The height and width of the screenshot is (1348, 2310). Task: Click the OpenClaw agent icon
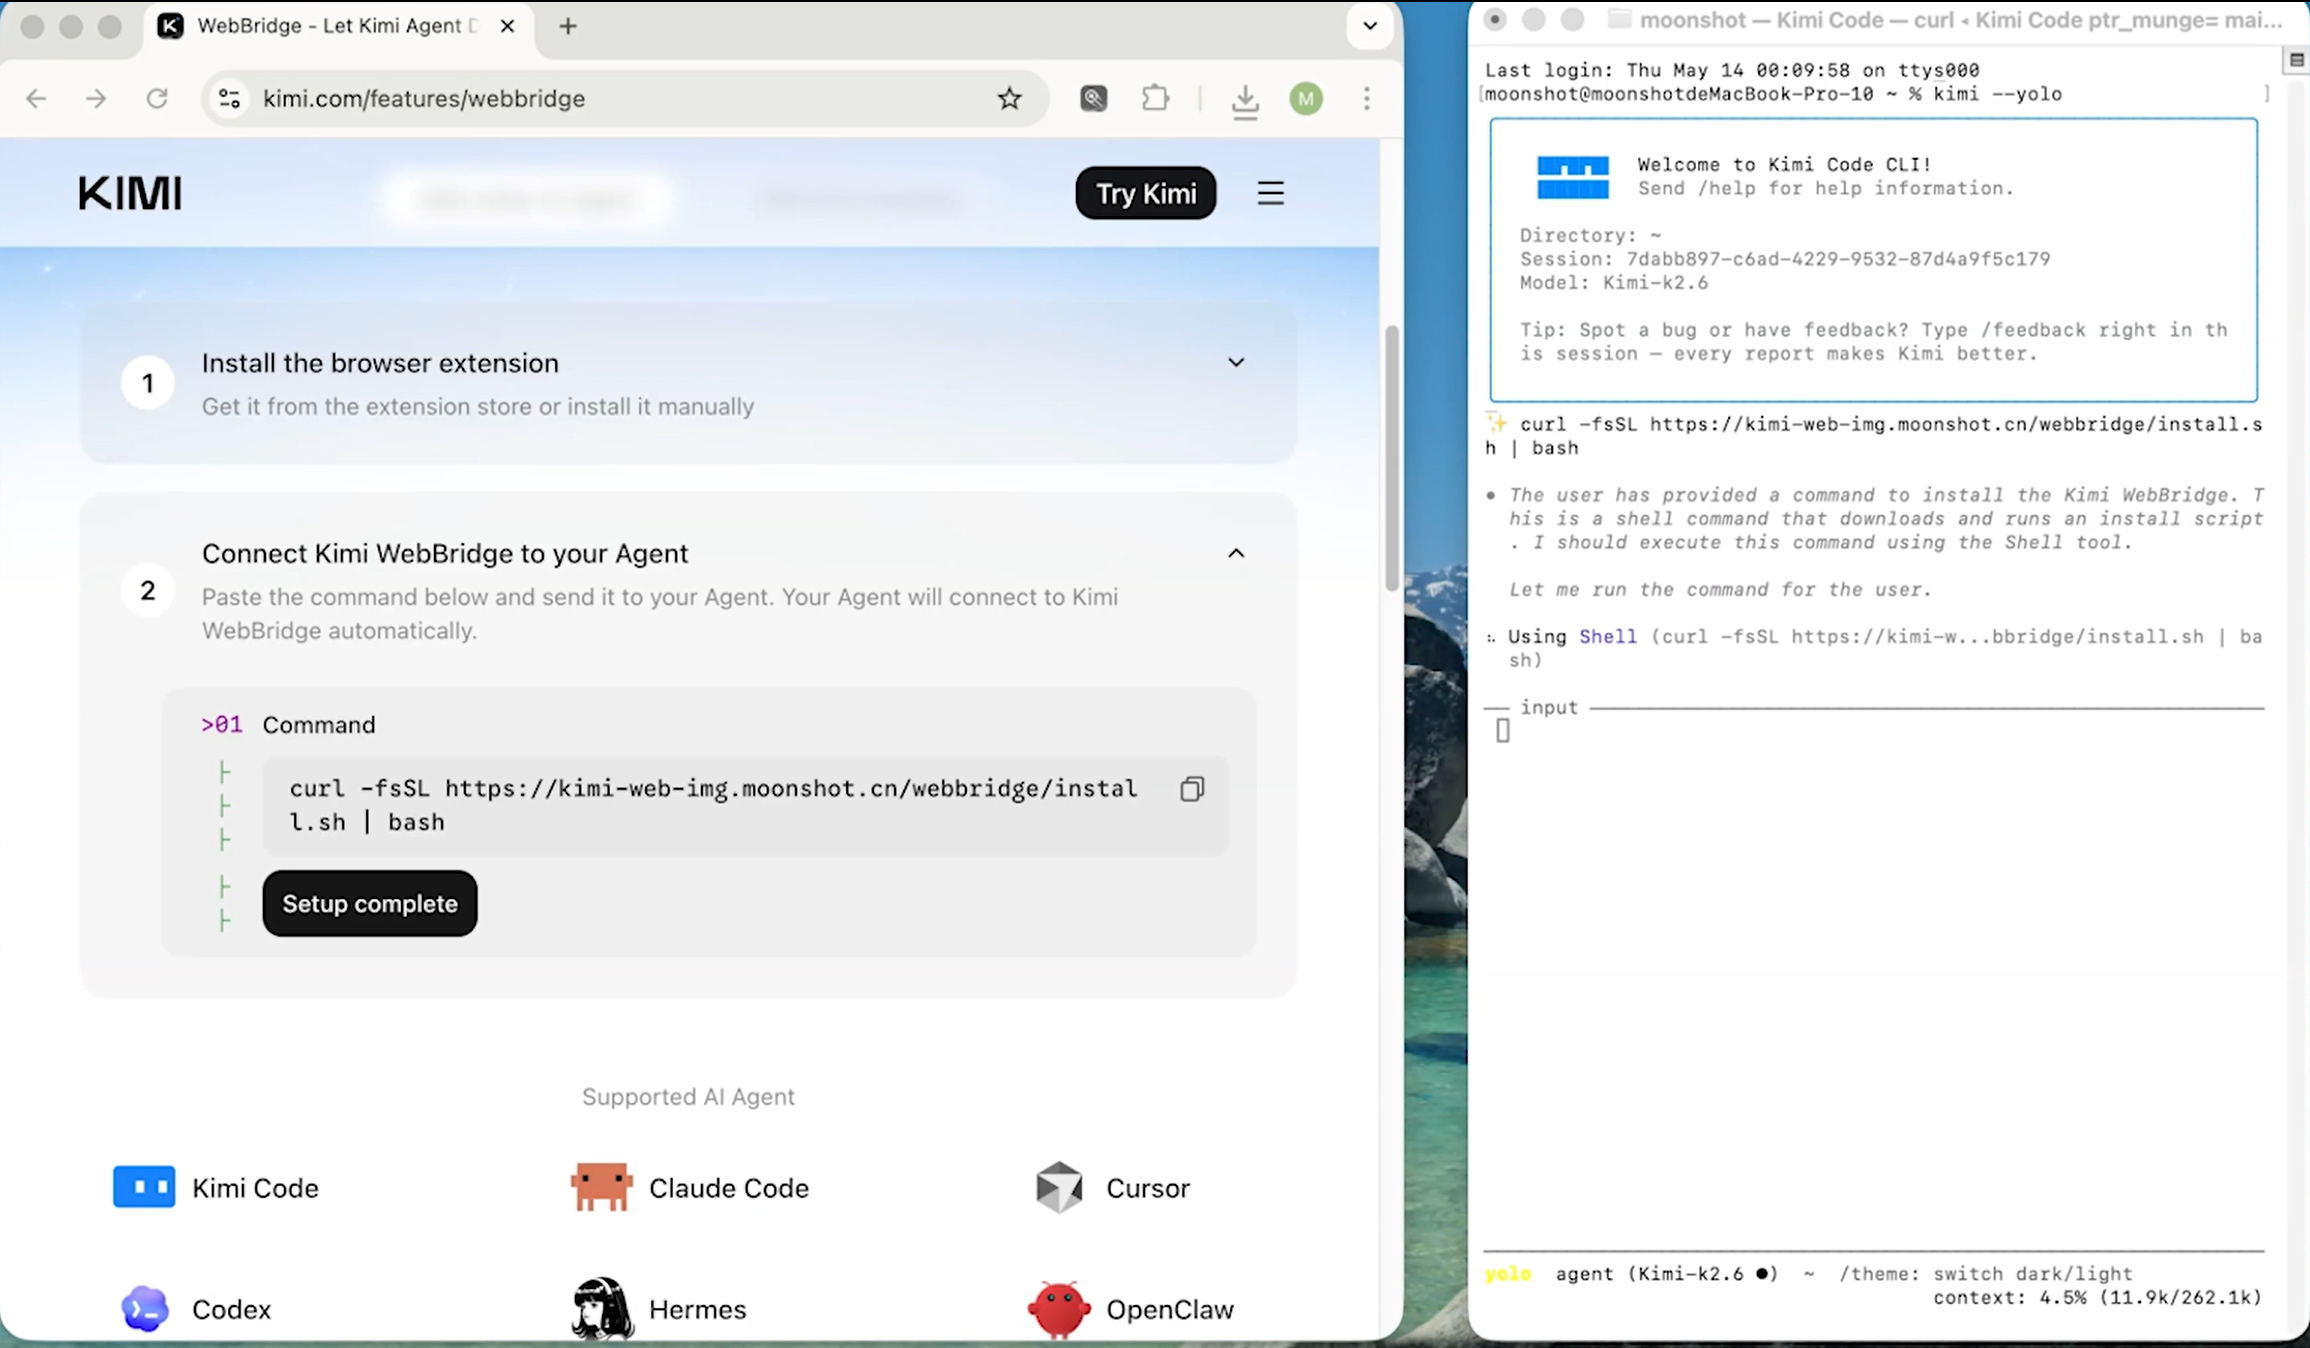coord(1059,1309)
